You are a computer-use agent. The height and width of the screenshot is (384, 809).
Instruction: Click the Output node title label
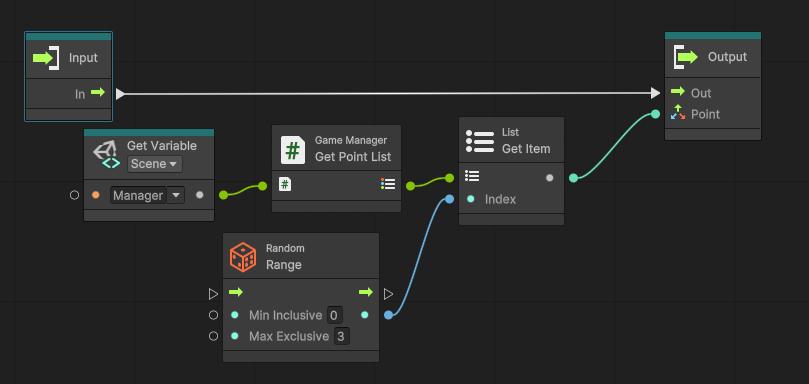727,57
